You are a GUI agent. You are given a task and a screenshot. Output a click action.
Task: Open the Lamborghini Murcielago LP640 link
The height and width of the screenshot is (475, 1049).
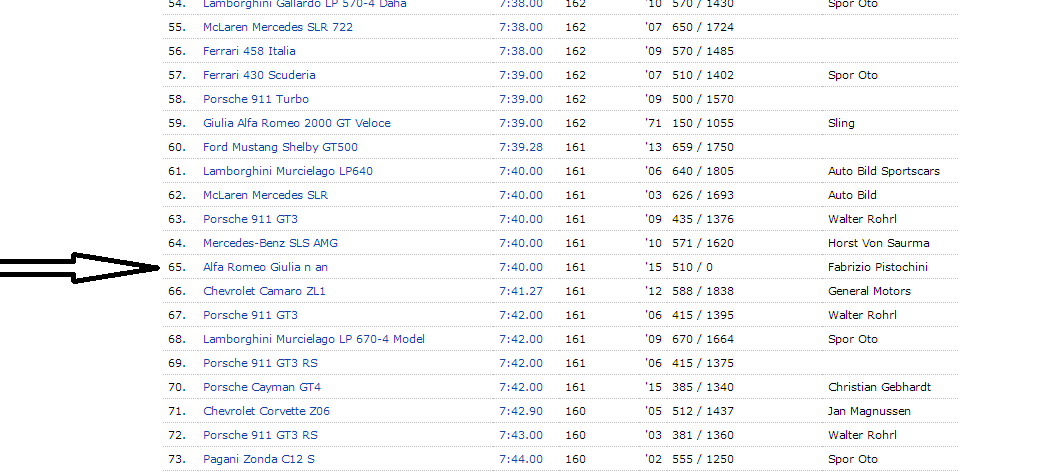(288, 172)
